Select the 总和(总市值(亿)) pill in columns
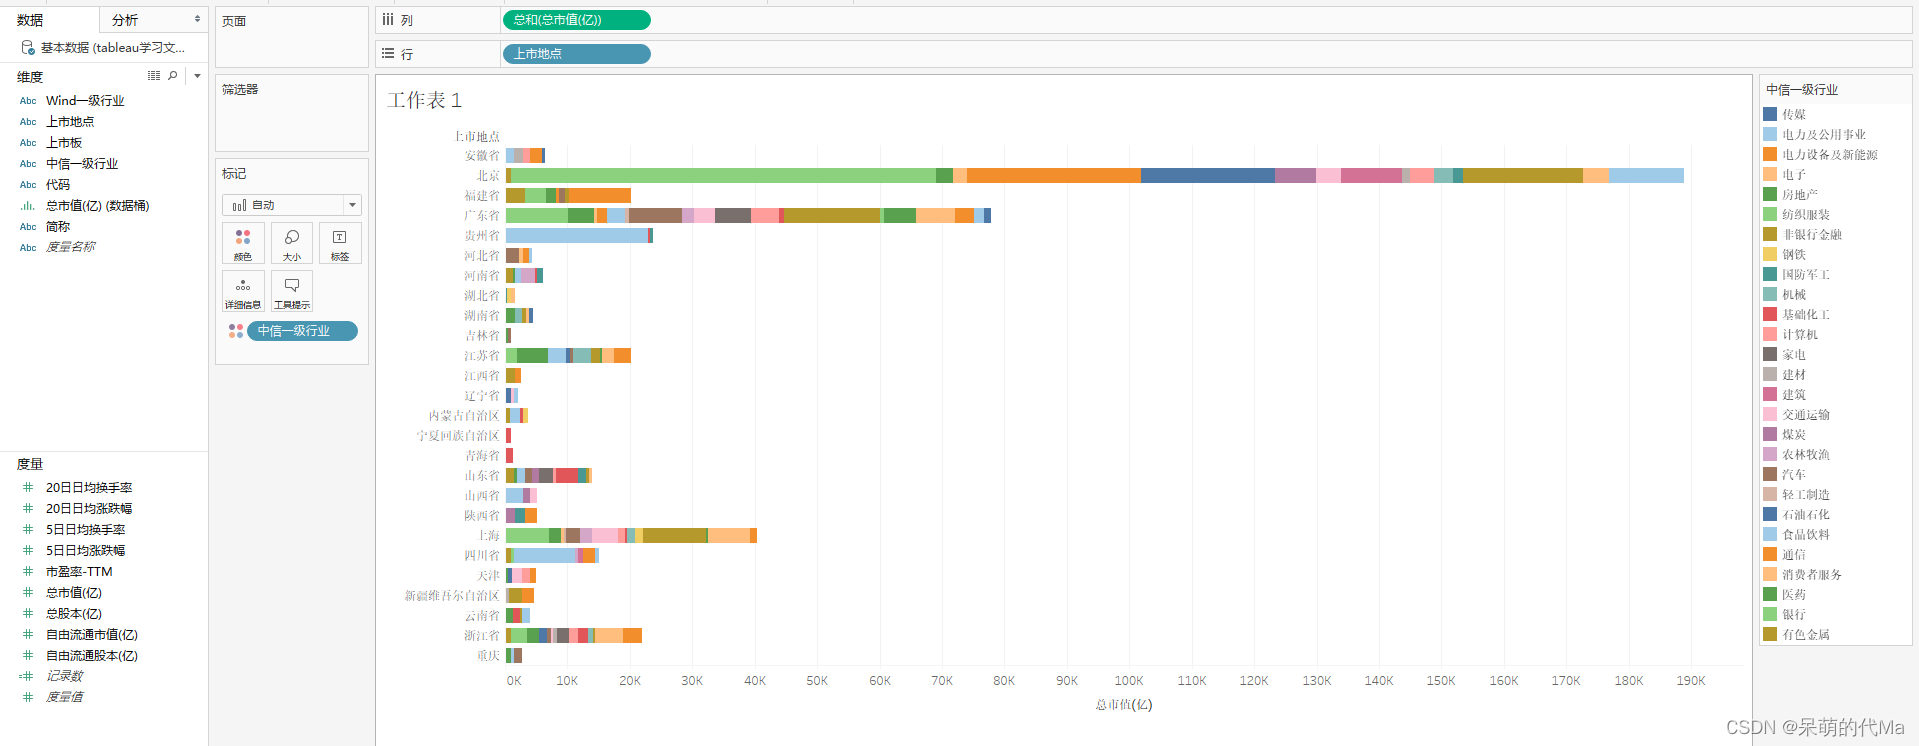 pyautogui.click(x=577, y=20)
